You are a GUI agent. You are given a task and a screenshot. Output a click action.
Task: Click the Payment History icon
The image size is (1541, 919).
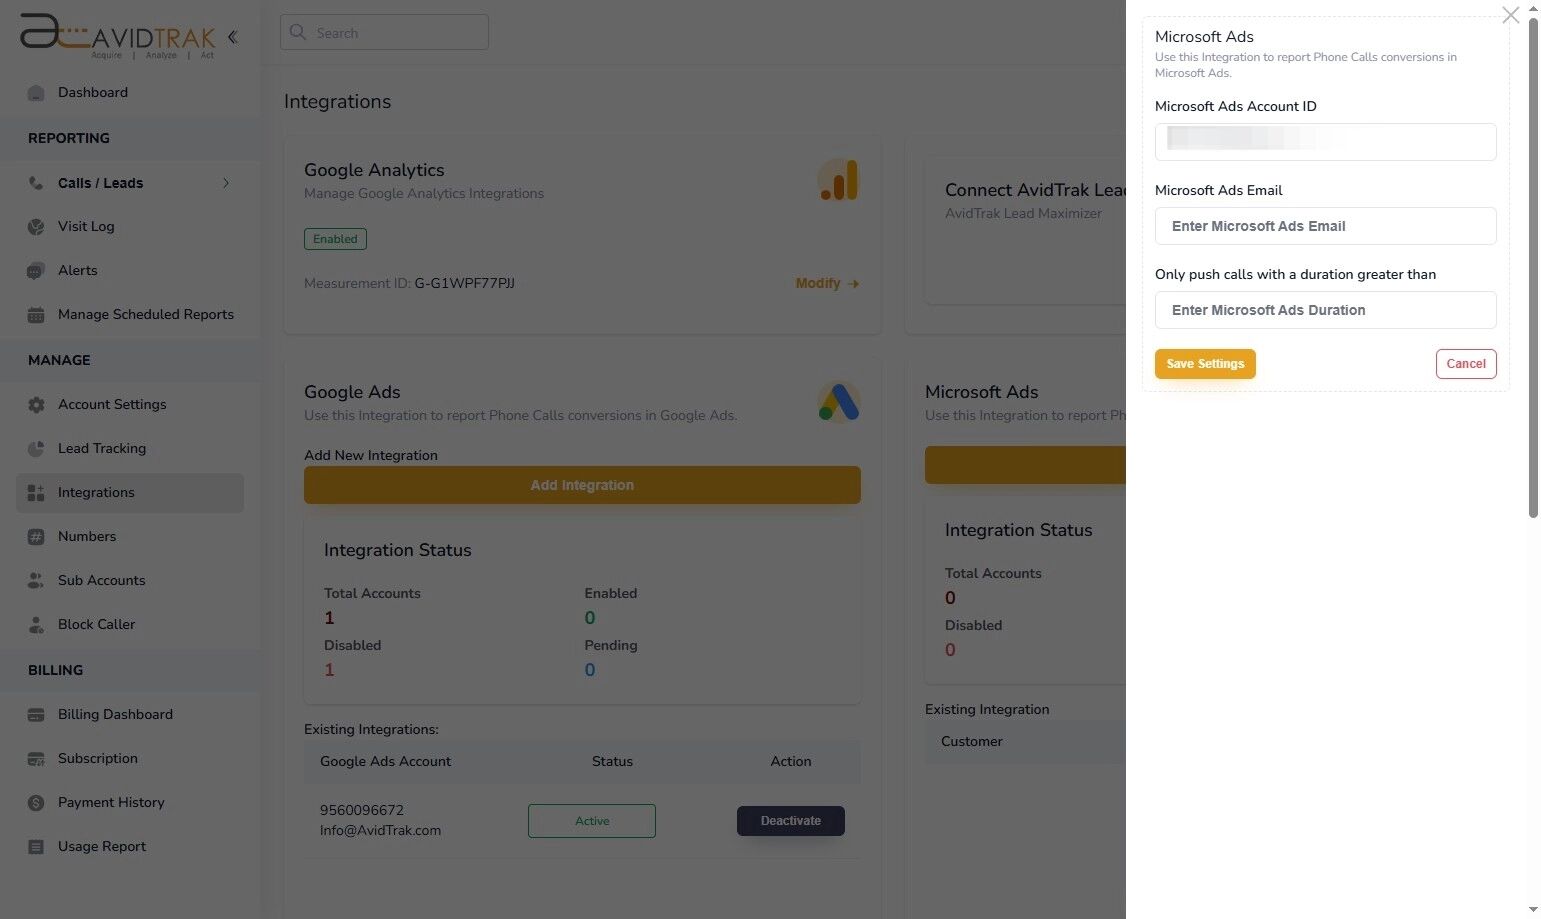36,802
